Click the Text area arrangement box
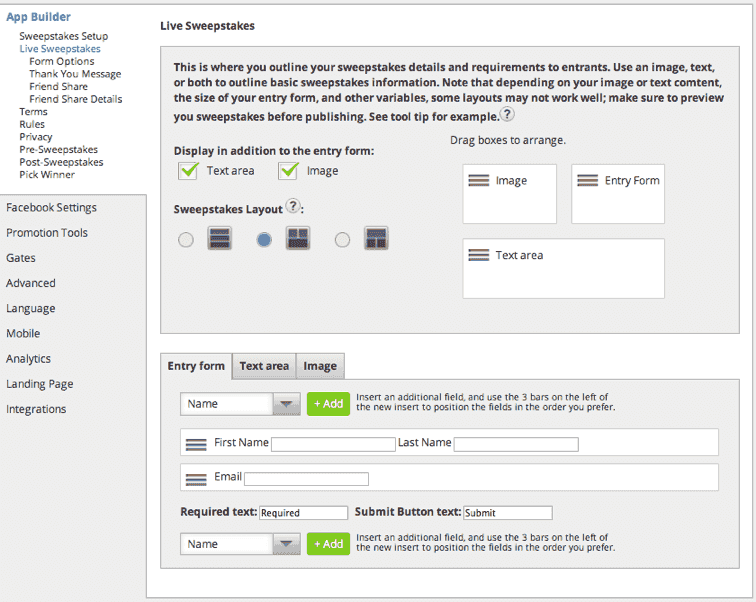Image resolution: width=756 pixels, height=602 pixels. (564, 268)
